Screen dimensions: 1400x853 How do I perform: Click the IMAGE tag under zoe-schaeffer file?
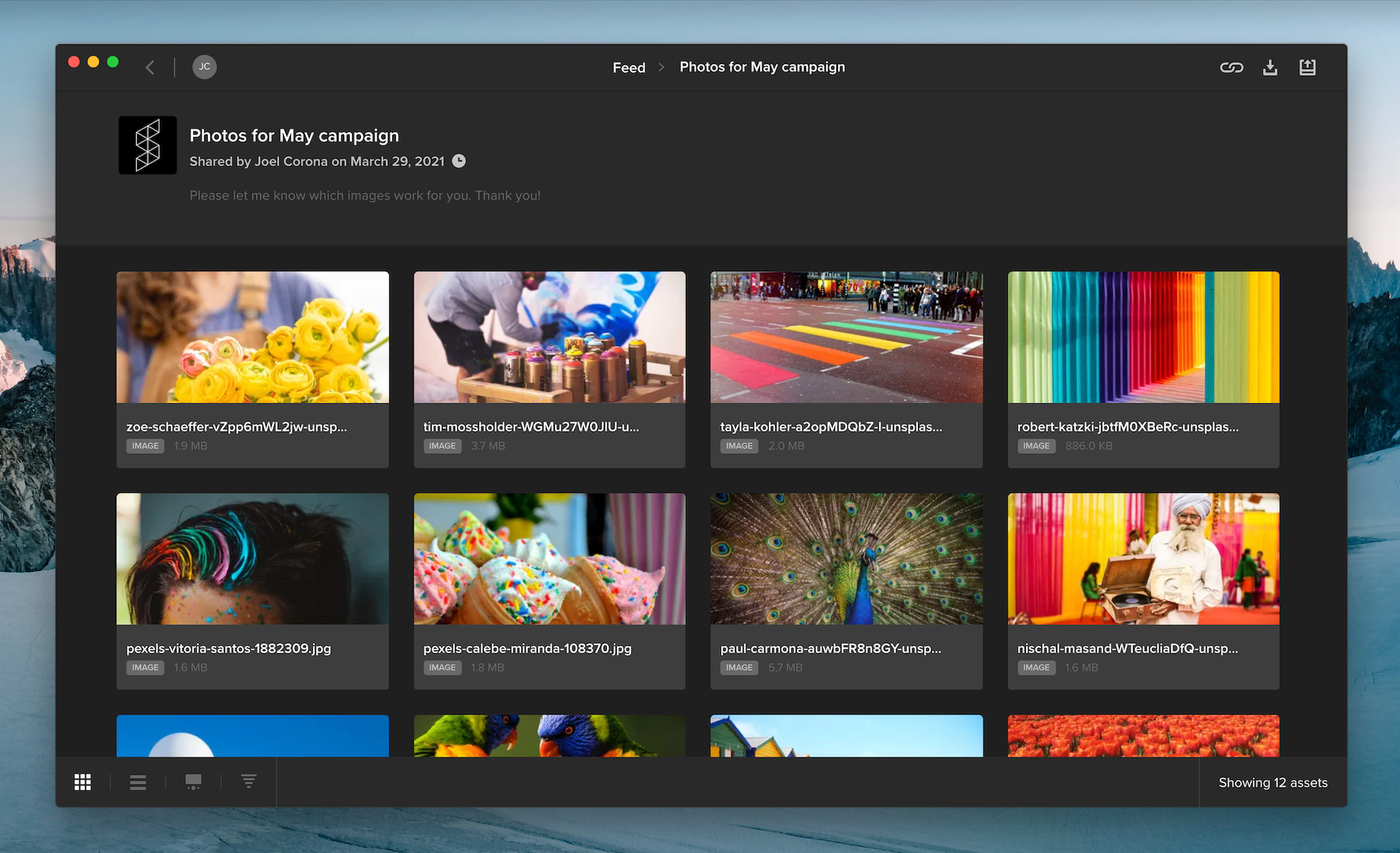(145, 446)
